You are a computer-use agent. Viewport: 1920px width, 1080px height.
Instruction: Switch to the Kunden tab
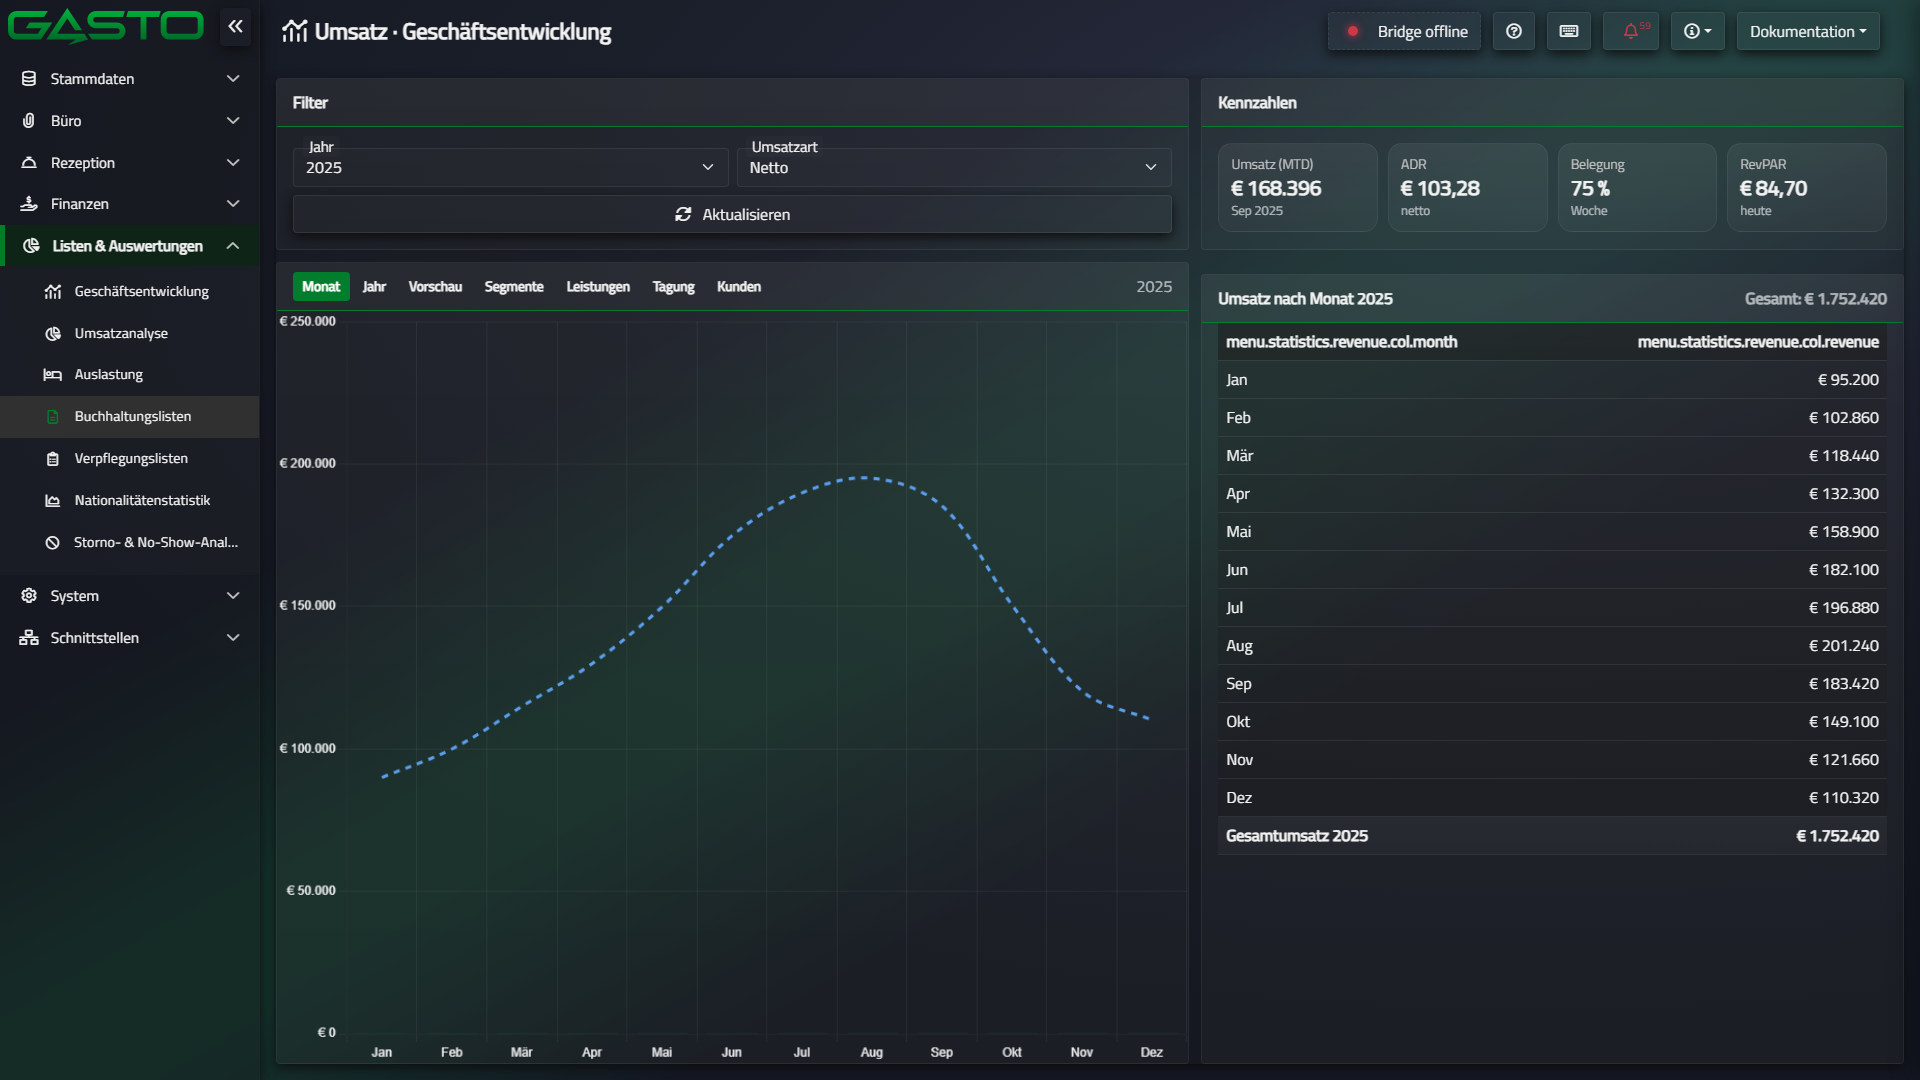tap(739, 287)
